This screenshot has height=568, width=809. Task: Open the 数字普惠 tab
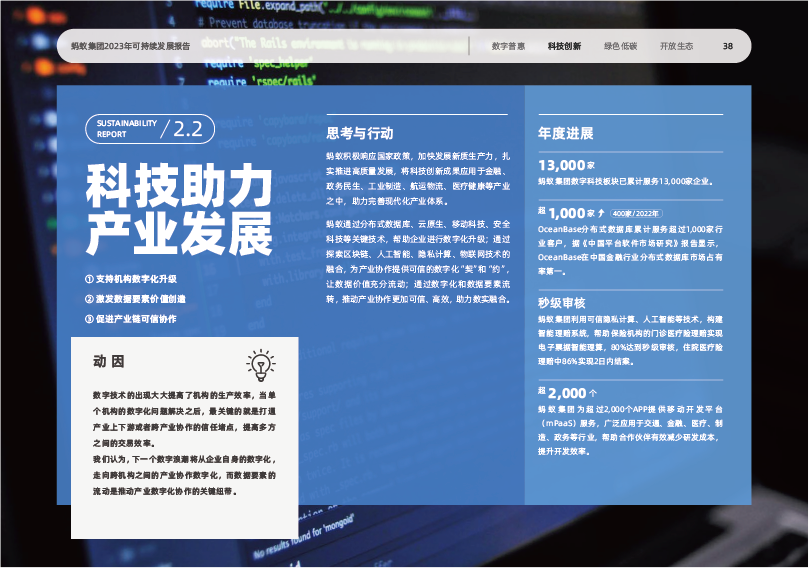point(508,47)
